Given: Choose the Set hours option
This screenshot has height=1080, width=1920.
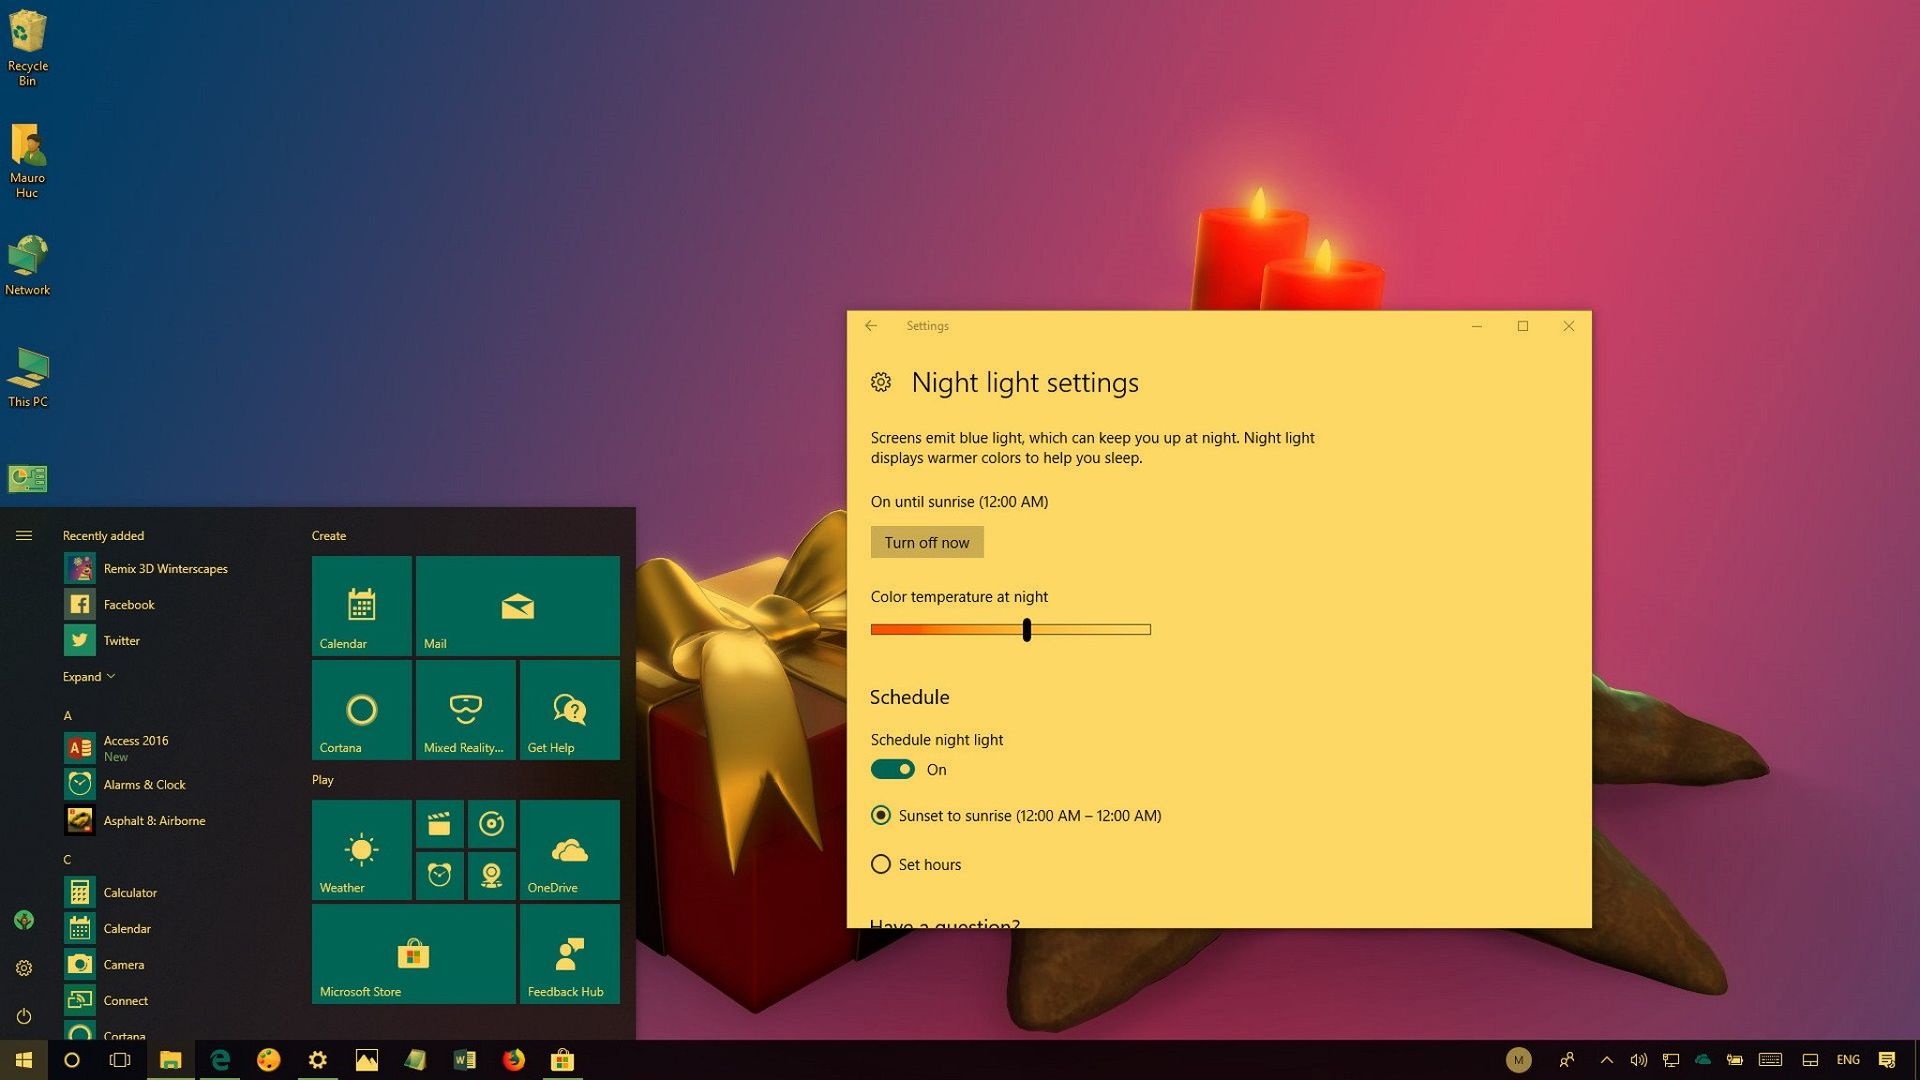Looking at the screenshot, I should 881,864.
